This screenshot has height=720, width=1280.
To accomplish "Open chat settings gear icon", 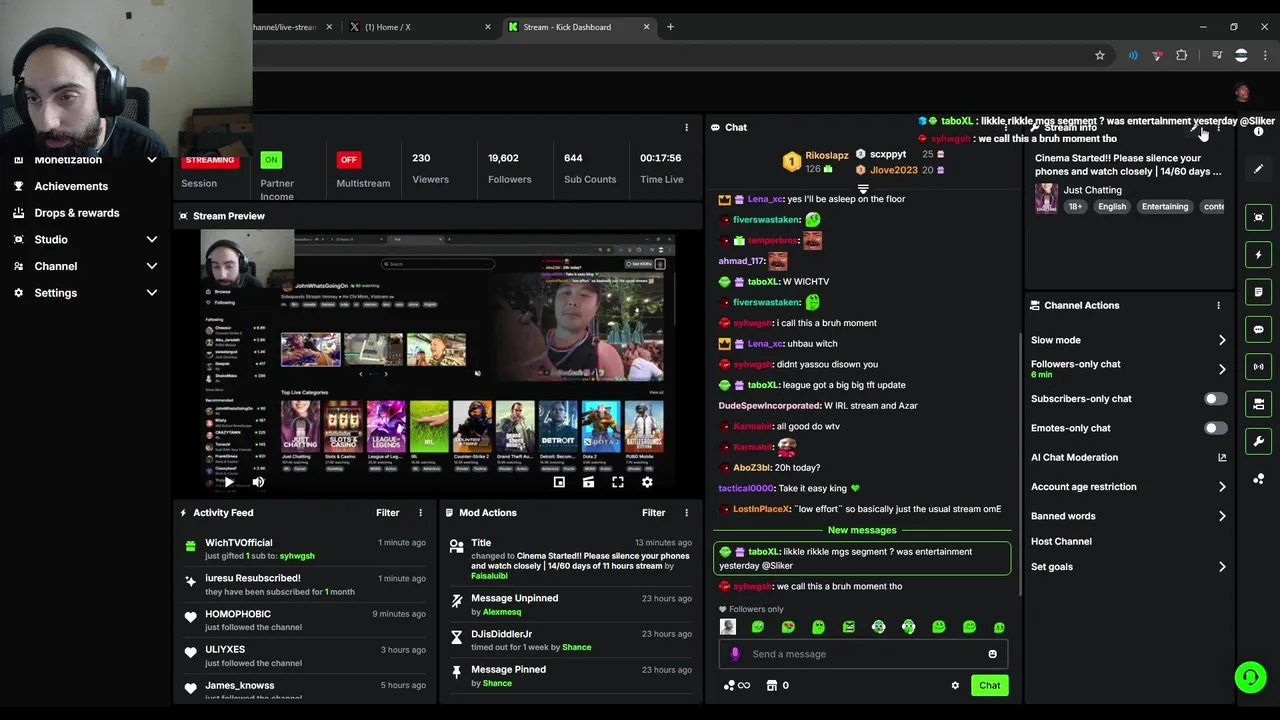I will 955,686.
